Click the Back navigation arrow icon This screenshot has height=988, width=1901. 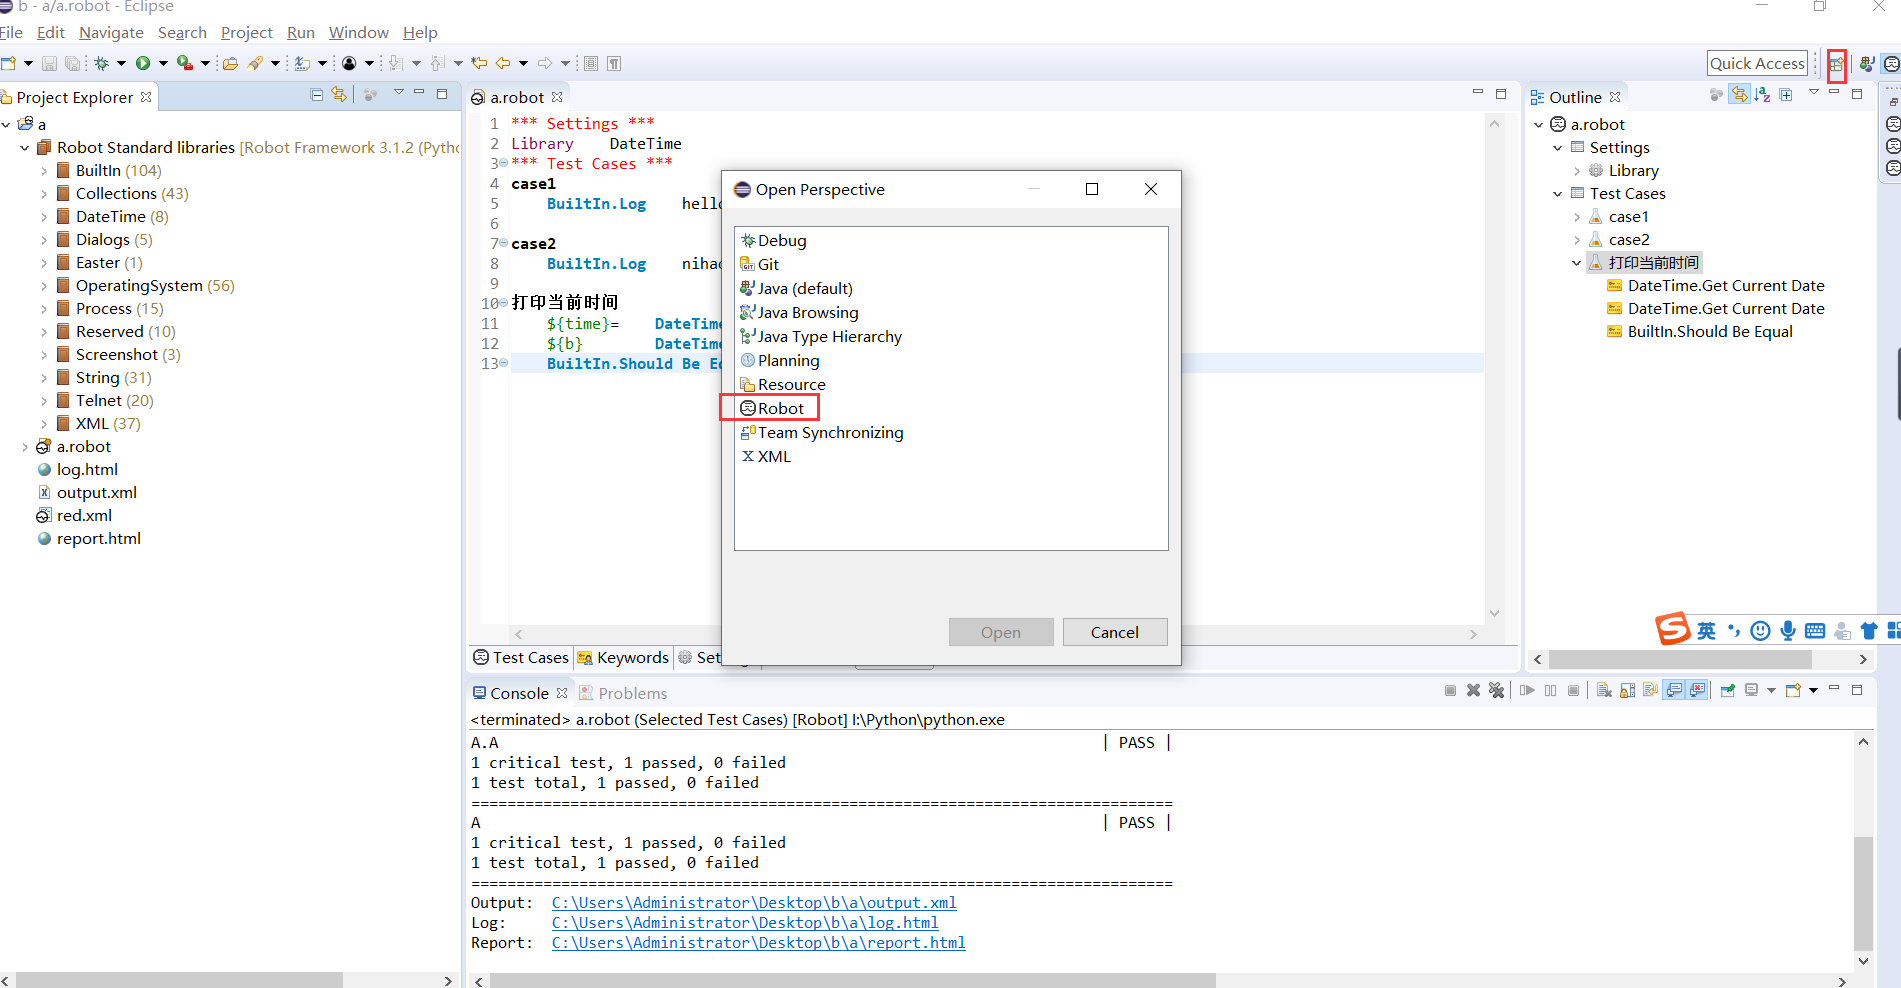(503, 63)
